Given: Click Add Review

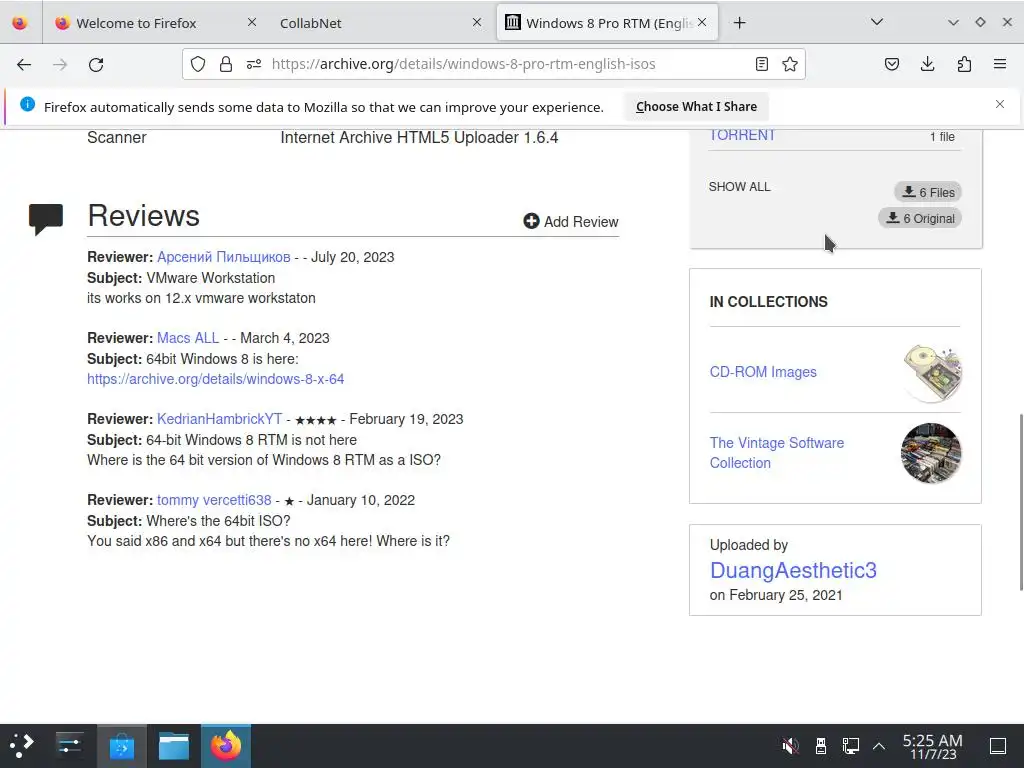Looking at the screenshot, I should (x=571, y=221).
